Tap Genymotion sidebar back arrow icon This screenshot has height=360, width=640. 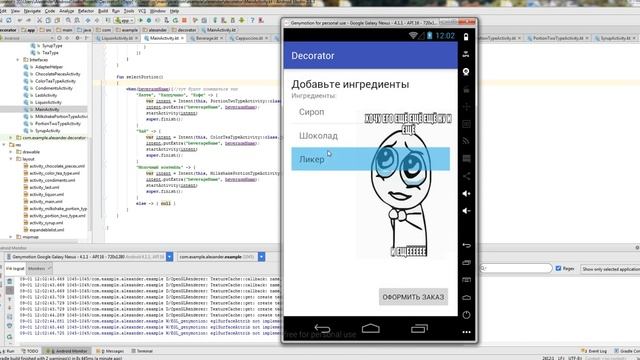[466, 245]
